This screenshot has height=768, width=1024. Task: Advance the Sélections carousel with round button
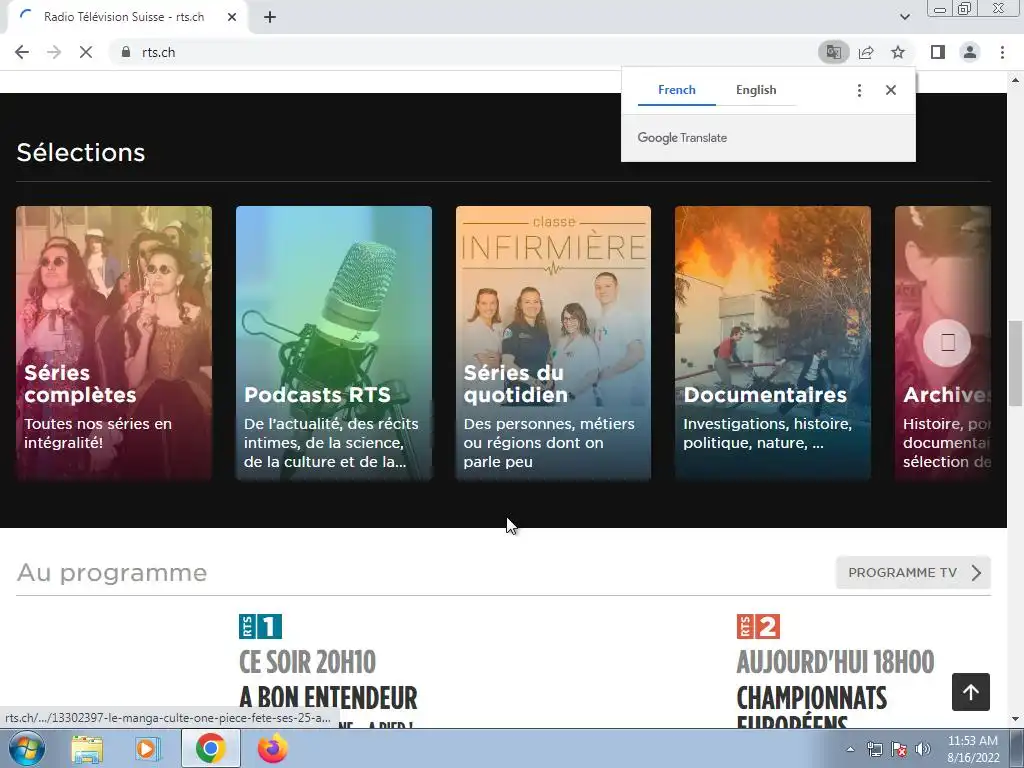[947, 342]
